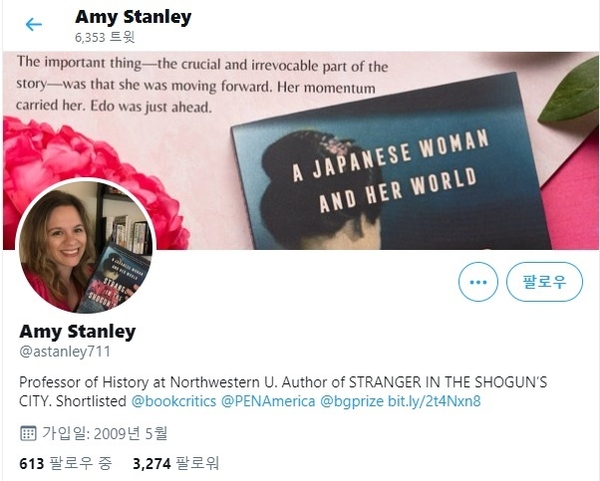This screenshot has width=600, height=481.
Task: Open Amy Stanley's profile photo
Action: [85, 246]
